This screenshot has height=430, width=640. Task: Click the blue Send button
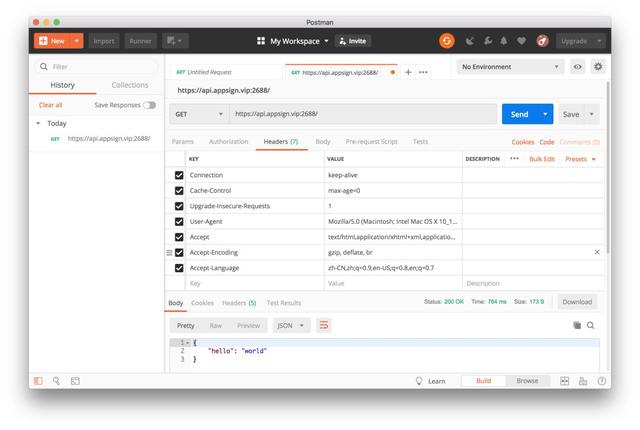click(x=520, y=114)
